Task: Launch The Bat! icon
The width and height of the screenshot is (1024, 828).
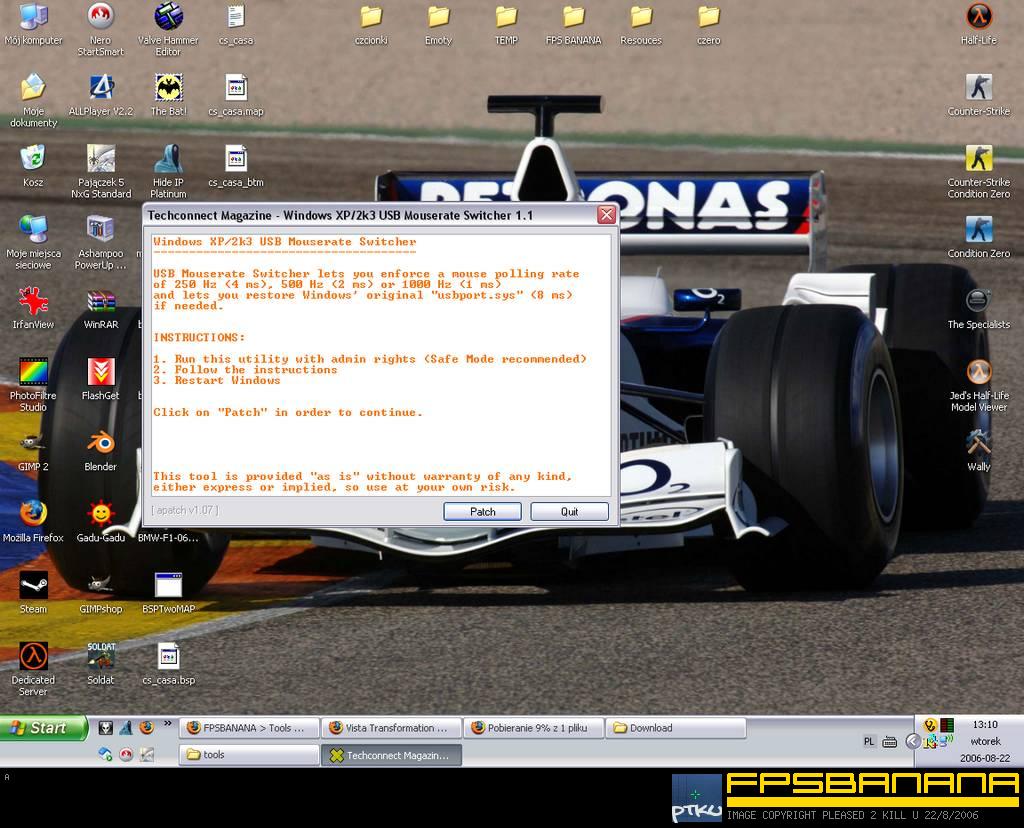Action: coord(168,95)
